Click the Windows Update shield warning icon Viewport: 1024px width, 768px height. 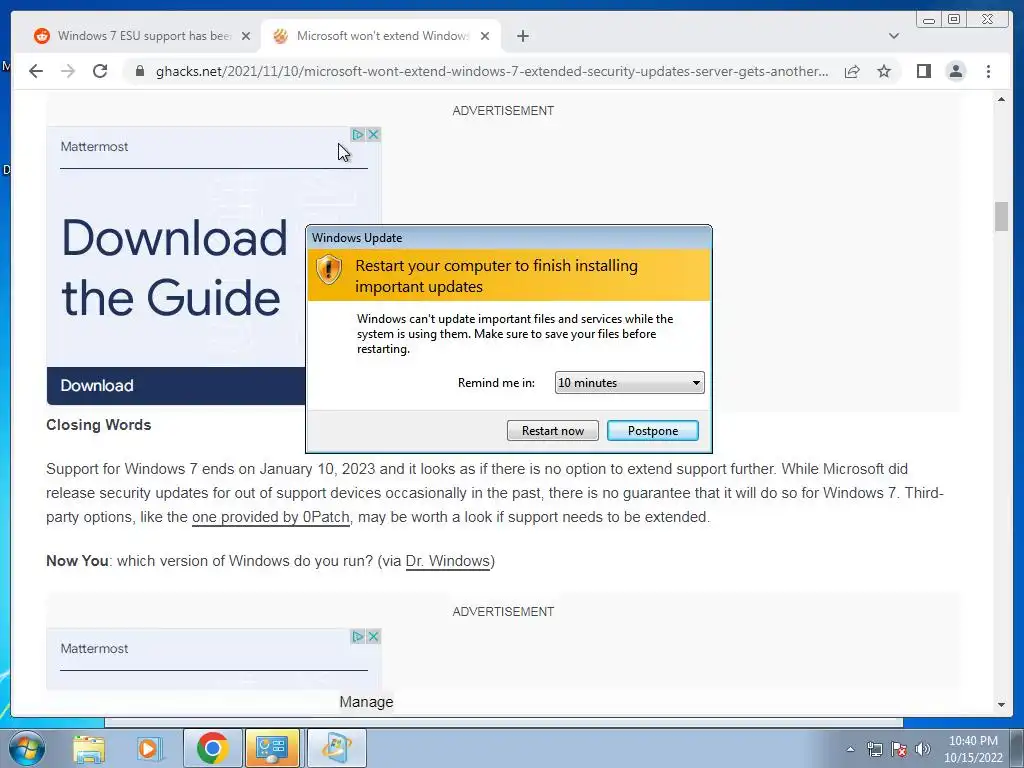tap(328, 268)
